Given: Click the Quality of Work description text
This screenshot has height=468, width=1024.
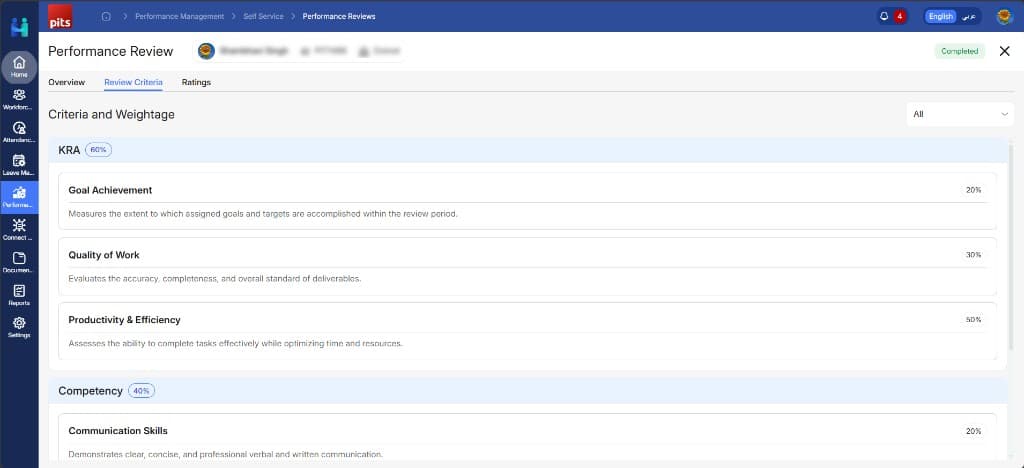Looking at the screenshot, I should (215, 279).
